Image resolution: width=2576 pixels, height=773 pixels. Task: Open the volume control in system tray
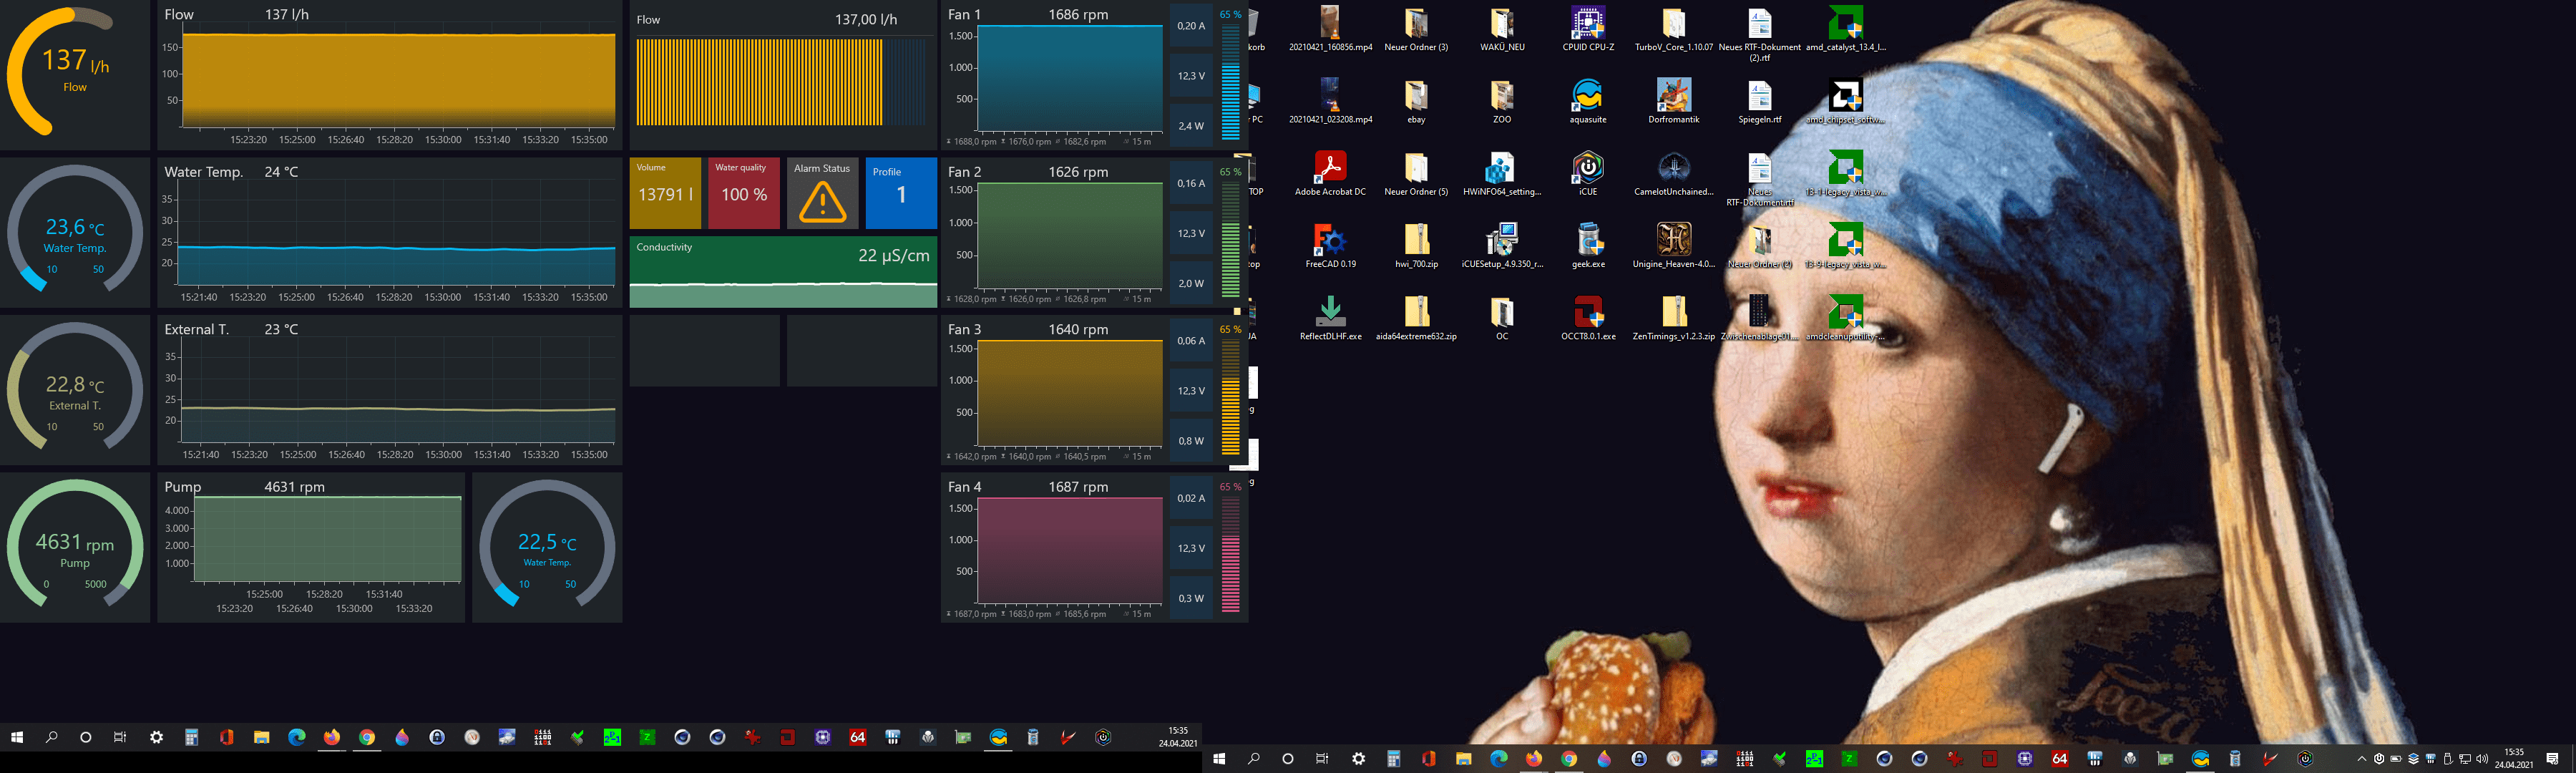(2482, 759)
